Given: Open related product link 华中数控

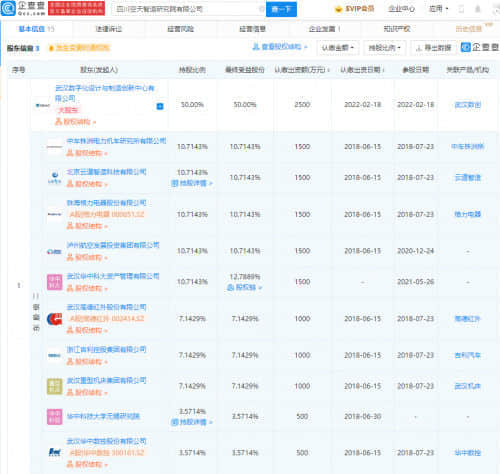Looking at the screenshot, I should pyautogui.click(x=468, y=453).
